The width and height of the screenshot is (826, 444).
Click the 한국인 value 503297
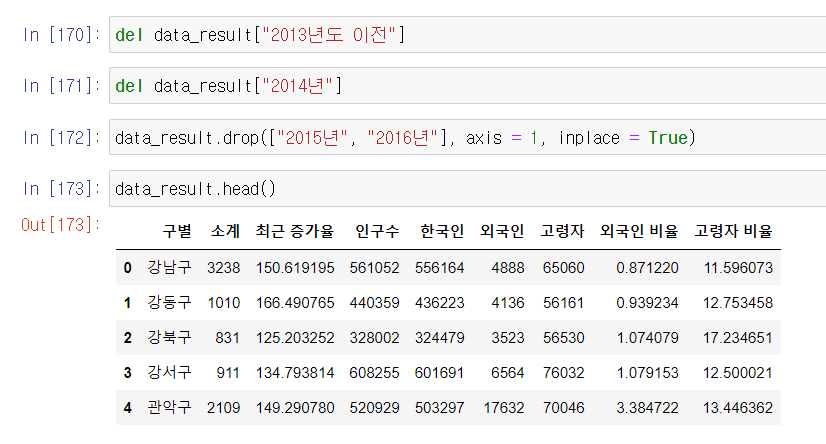439,408
